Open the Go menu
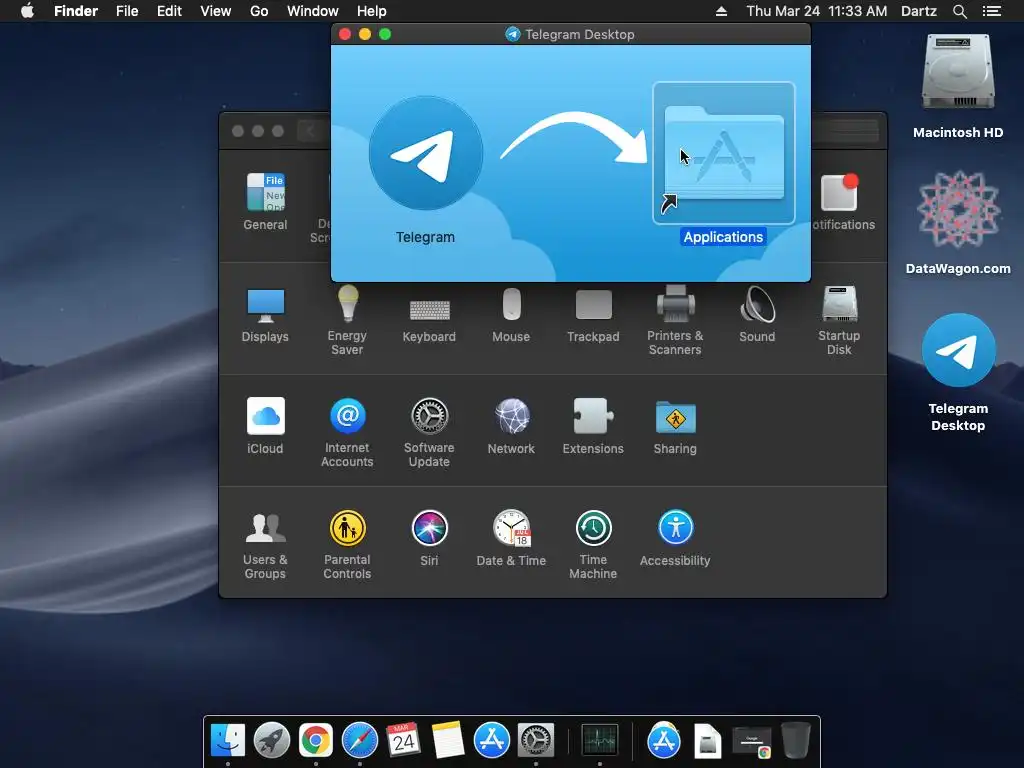 [259, 11]
